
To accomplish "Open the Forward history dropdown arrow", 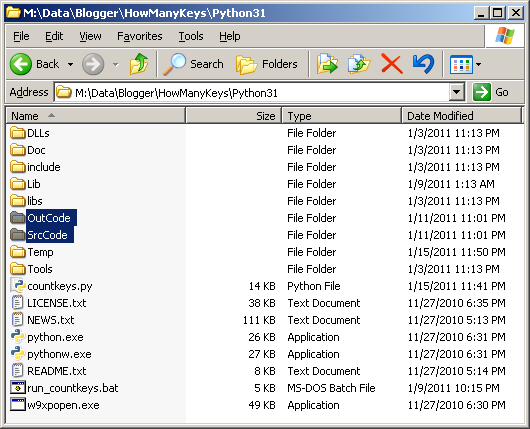I will tap(116, 64).
